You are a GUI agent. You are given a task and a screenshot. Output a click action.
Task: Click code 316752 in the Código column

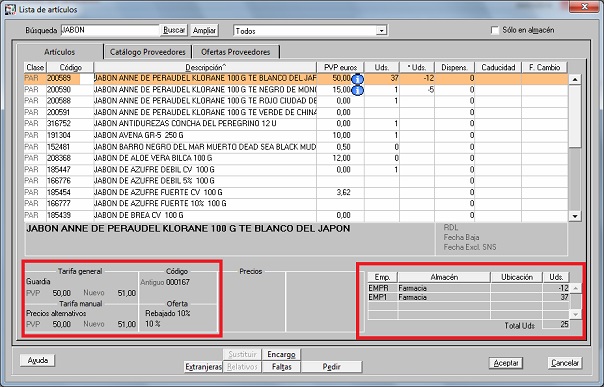pyautogui.click(x=59, y=124)
